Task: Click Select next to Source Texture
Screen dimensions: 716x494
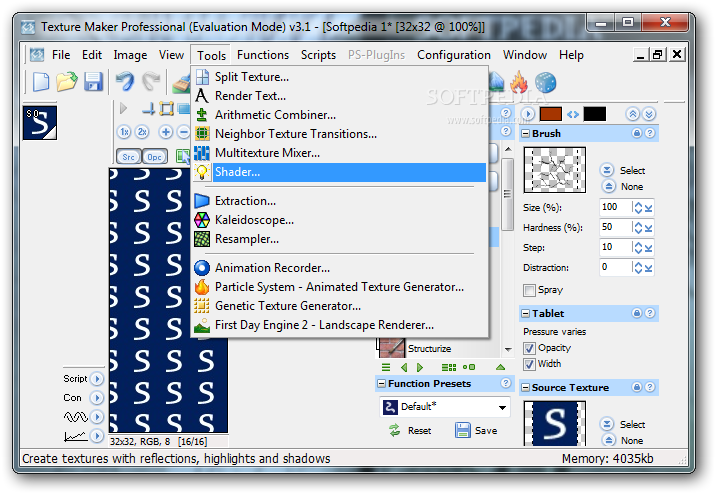Action: coord(622,424)
